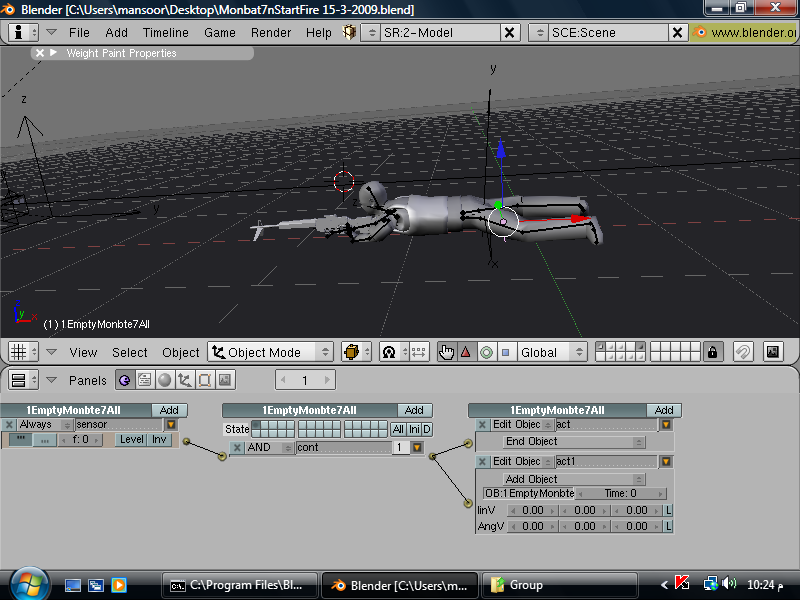
Task: Click the snap magnet icon
Action: tap(743, 352)
